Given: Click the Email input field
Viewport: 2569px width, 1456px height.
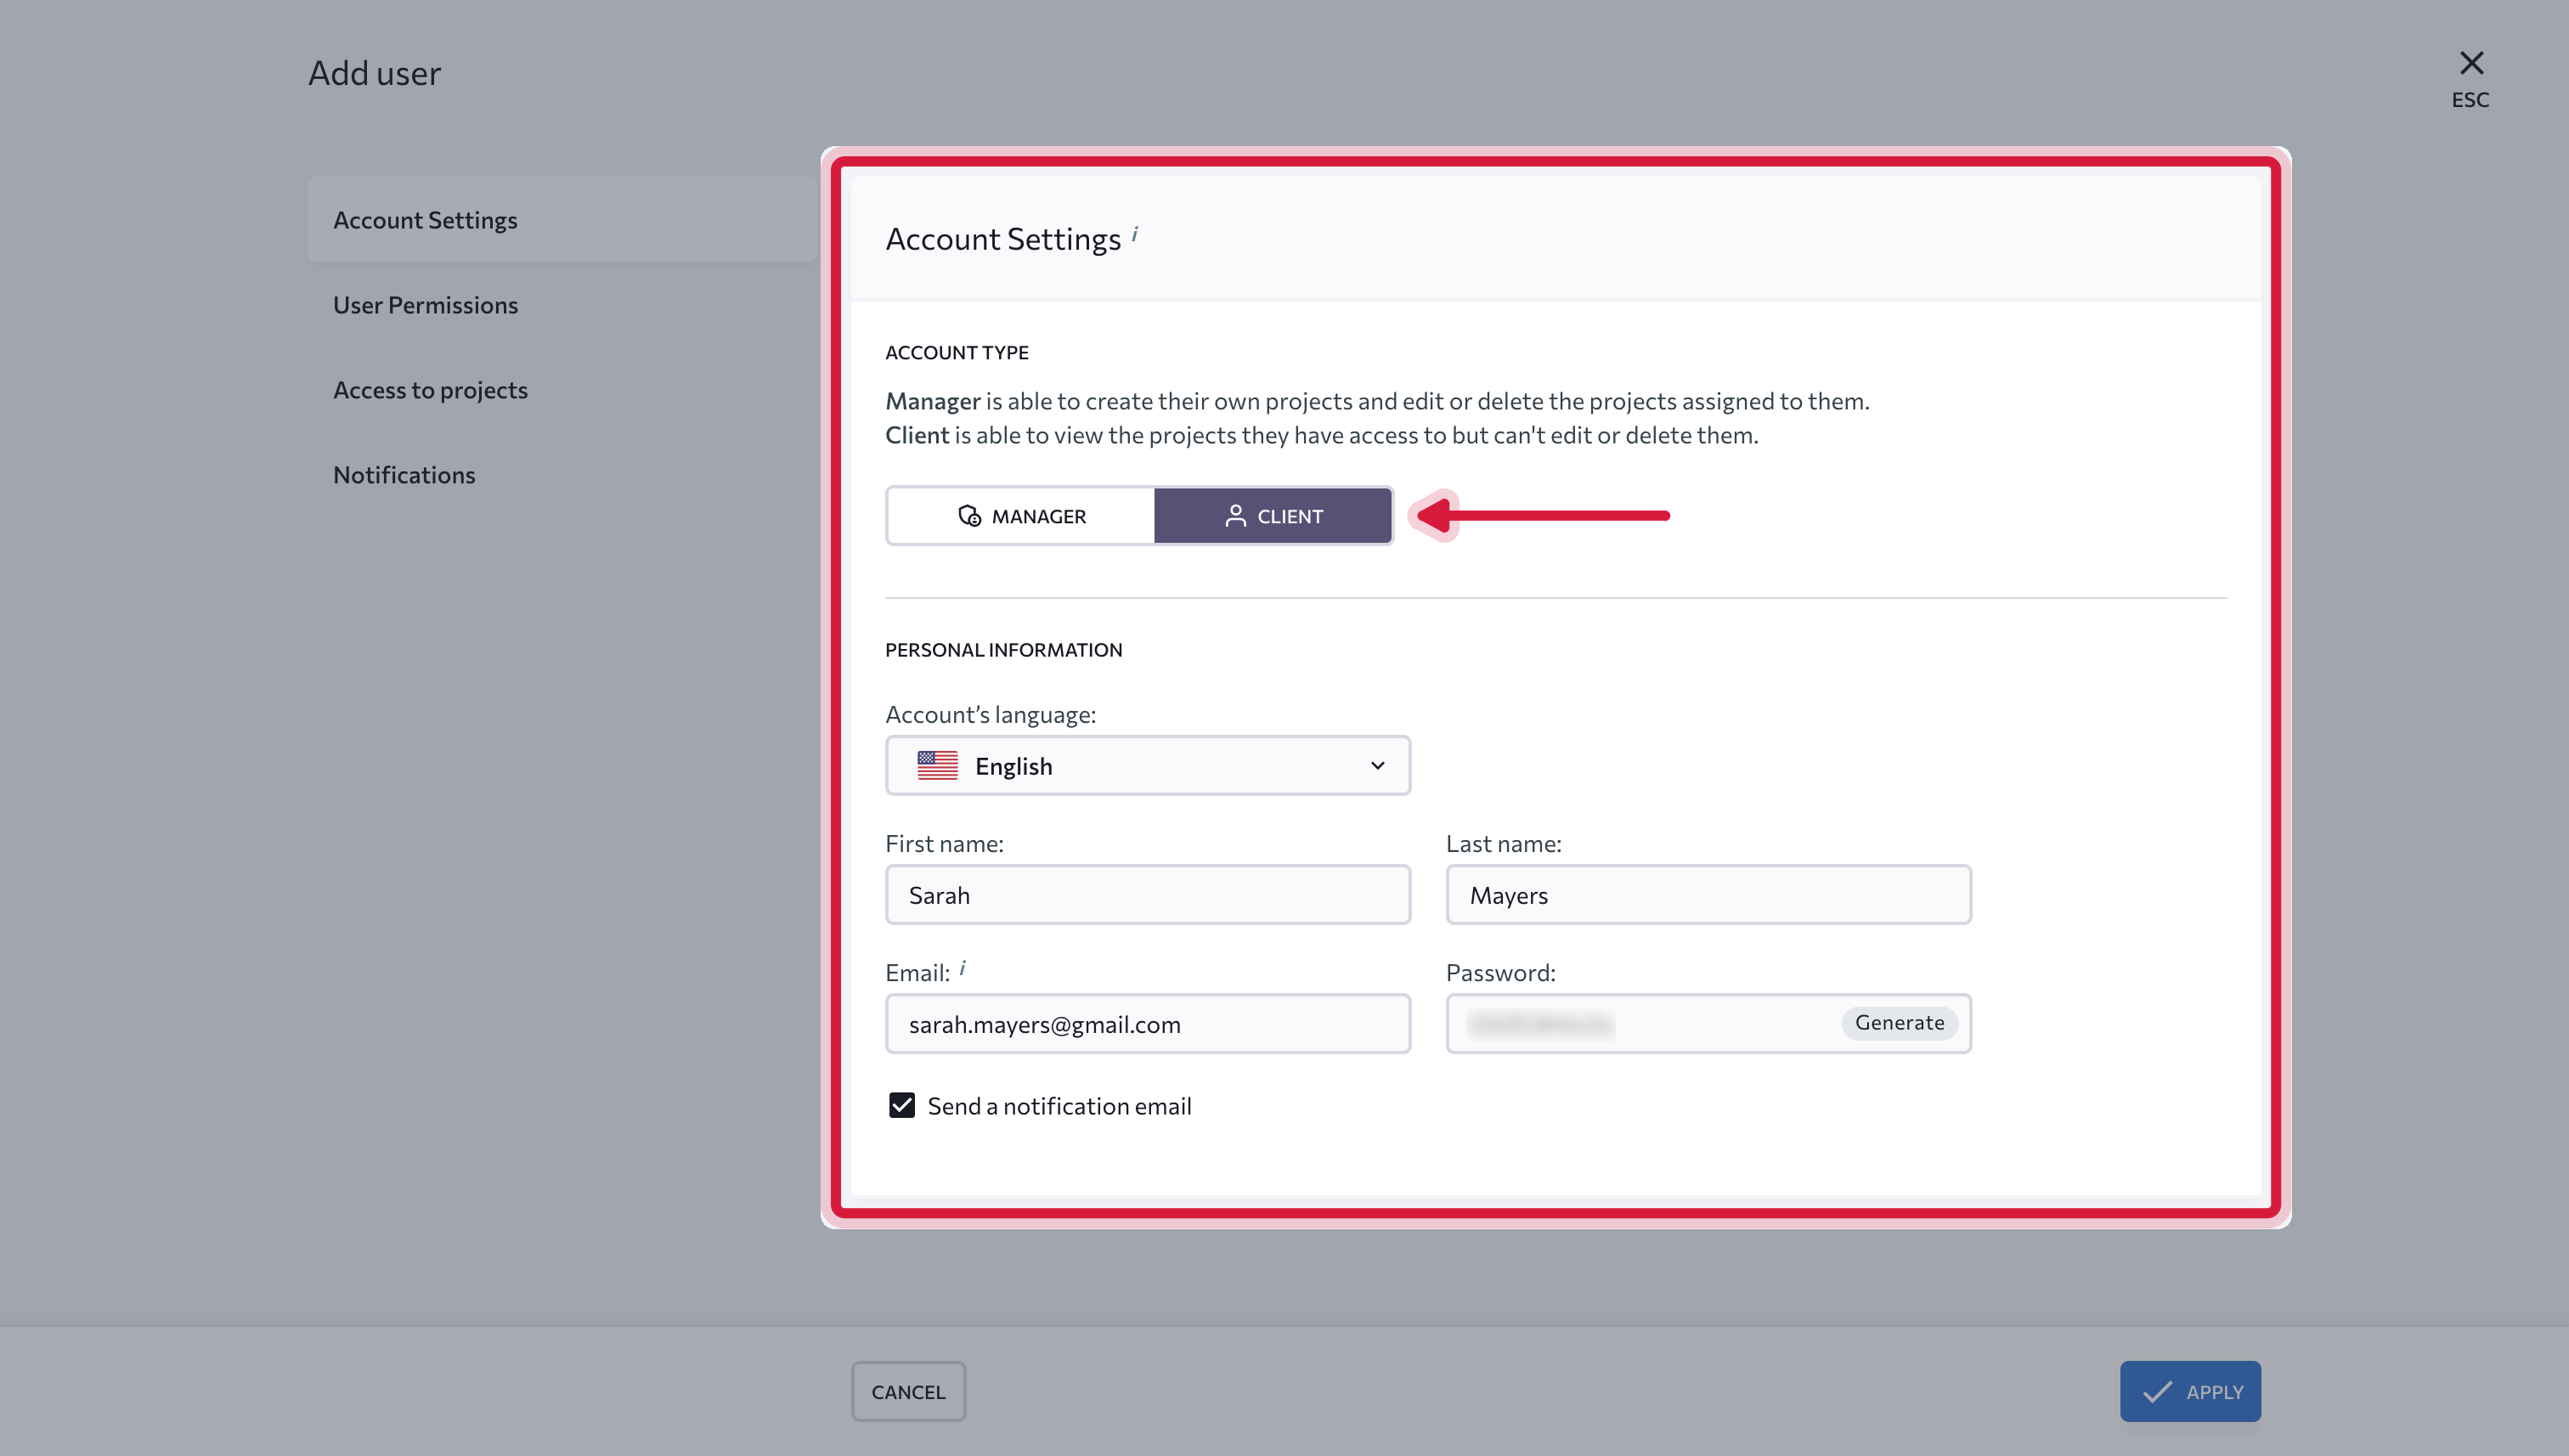Looking at the screenshot, I should (1148, 1024).
